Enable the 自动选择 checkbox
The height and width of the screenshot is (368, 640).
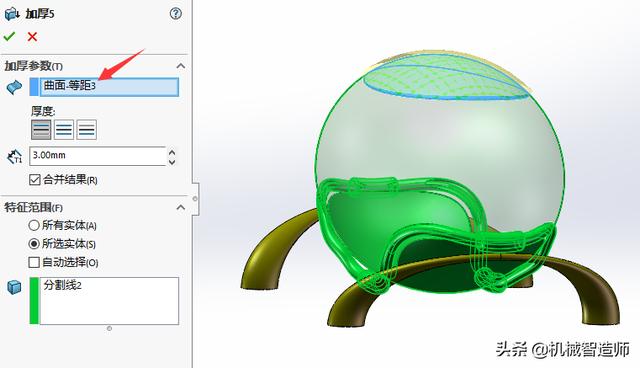pyautogui.click(x=34, y=262)
